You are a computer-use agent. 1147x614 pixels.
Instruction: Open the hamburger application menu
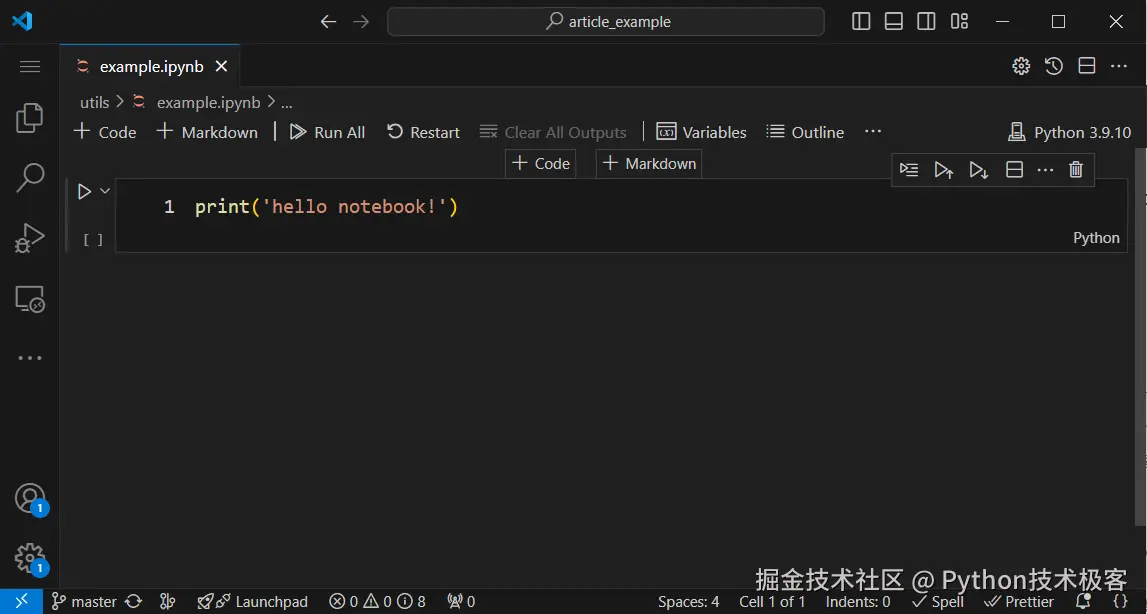coord(30,67)
